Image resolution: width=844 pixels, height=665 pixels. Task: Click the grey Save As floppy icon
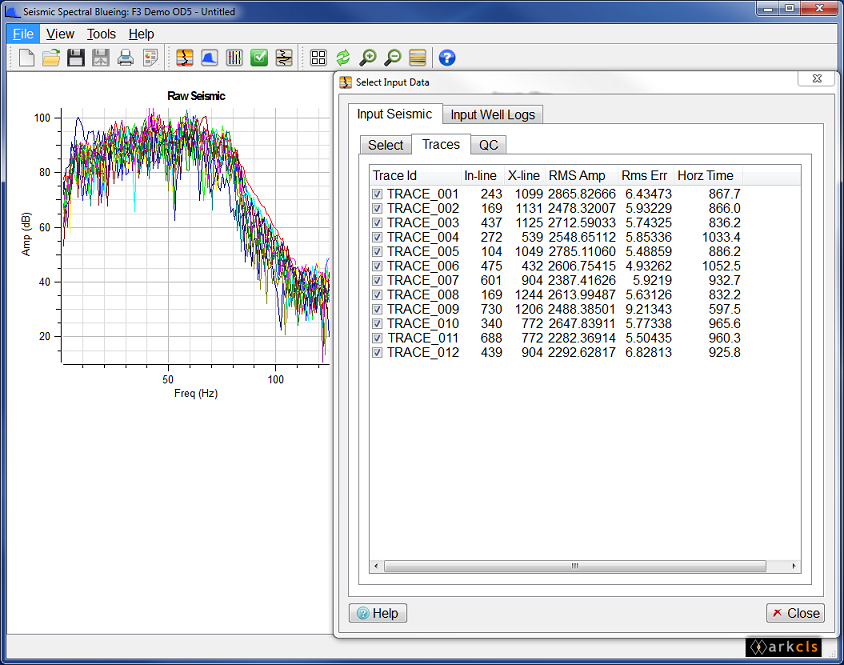101,58
